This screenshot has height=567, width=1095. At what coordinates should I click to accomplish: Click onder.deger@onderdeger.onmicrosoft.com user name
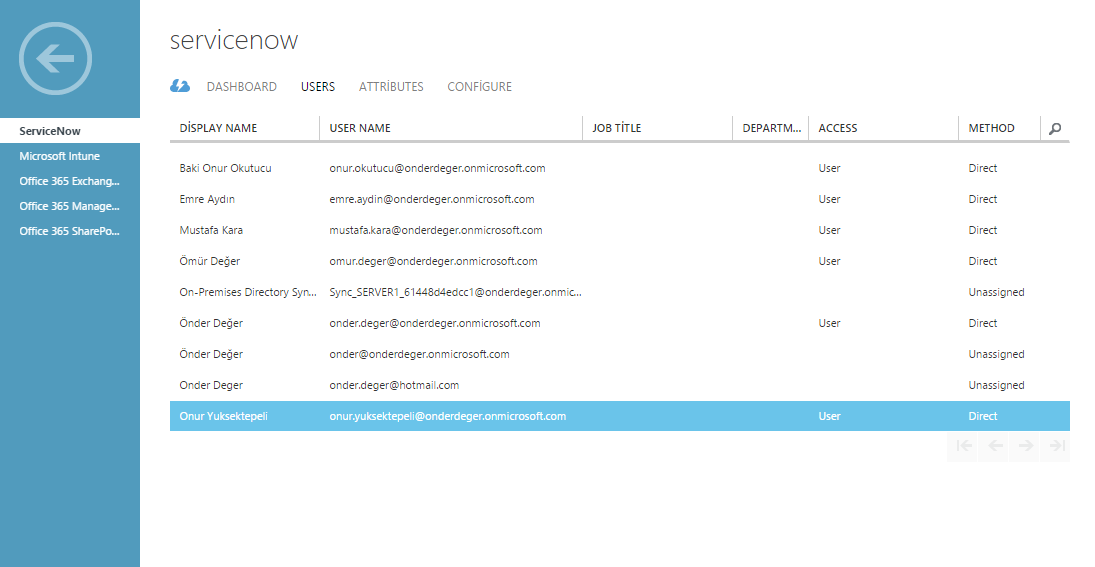[435, 323]
